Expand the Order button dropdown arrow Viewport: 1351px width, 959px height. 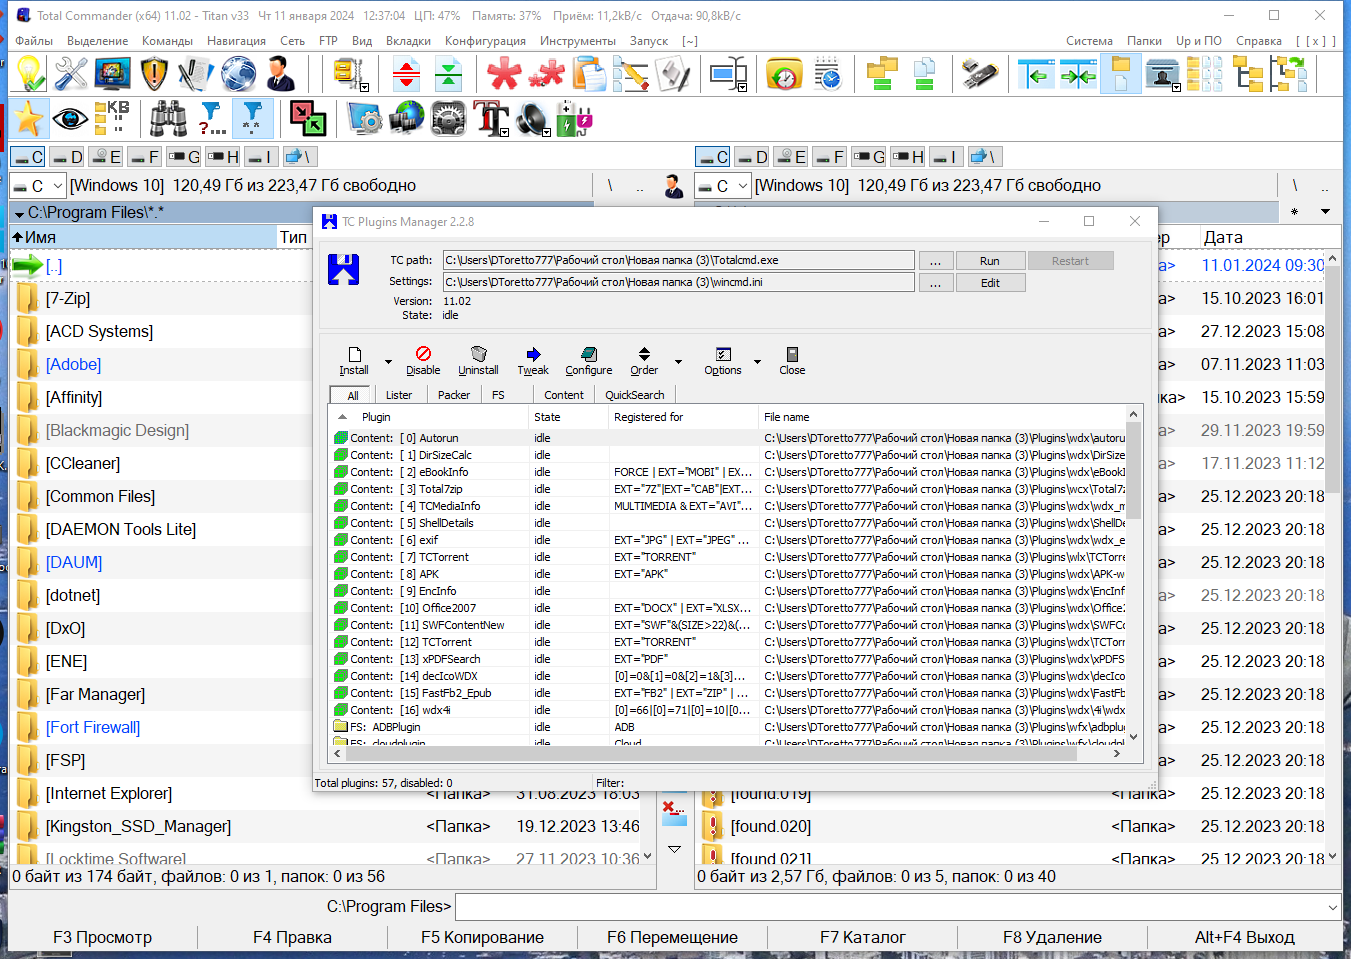[x=678, y=362]
